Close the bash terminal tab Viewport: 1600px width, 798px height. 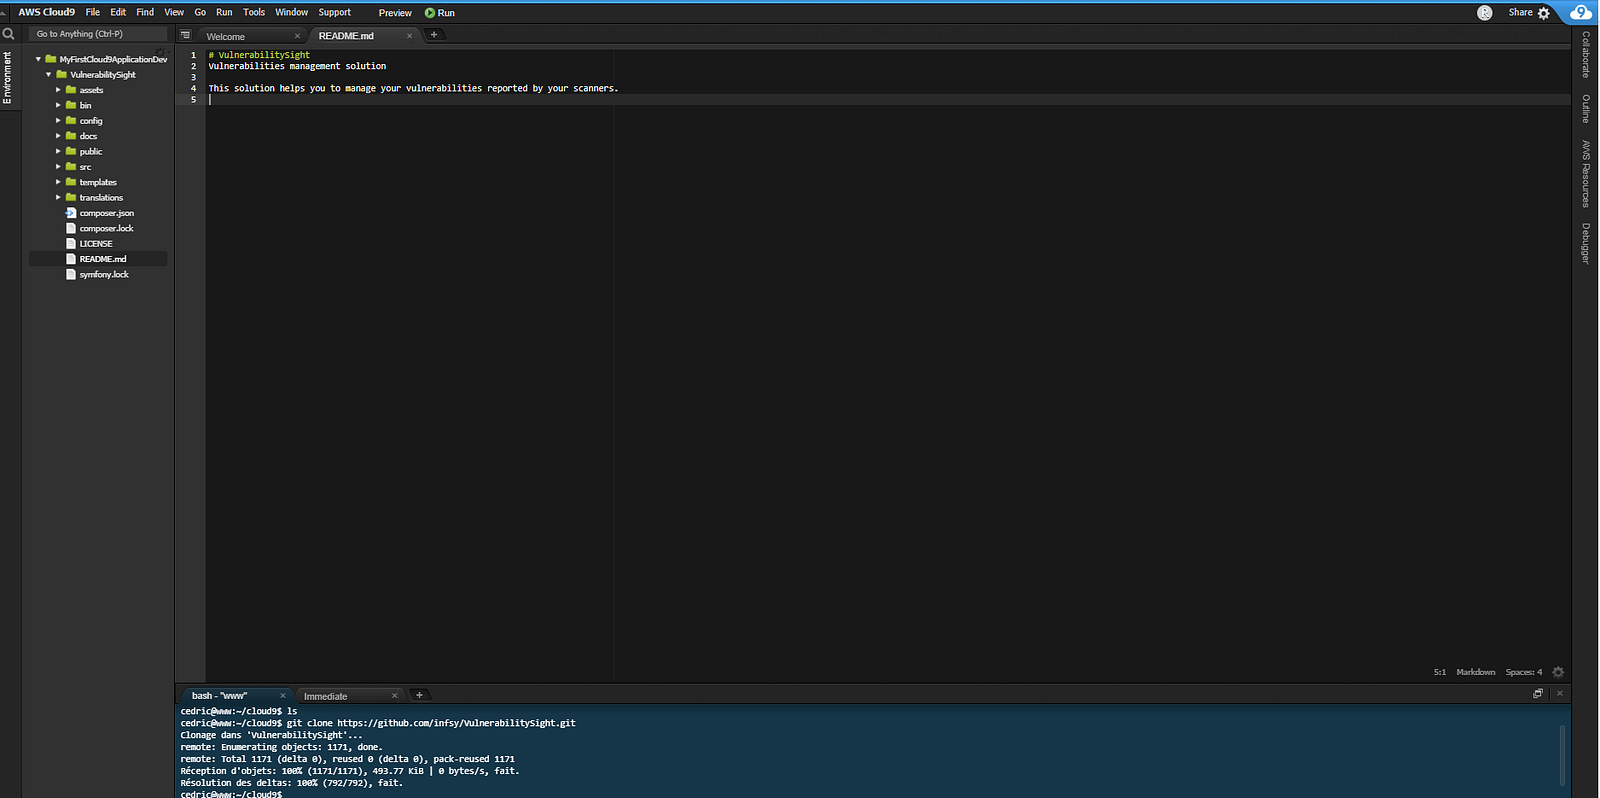coord(283,696)
